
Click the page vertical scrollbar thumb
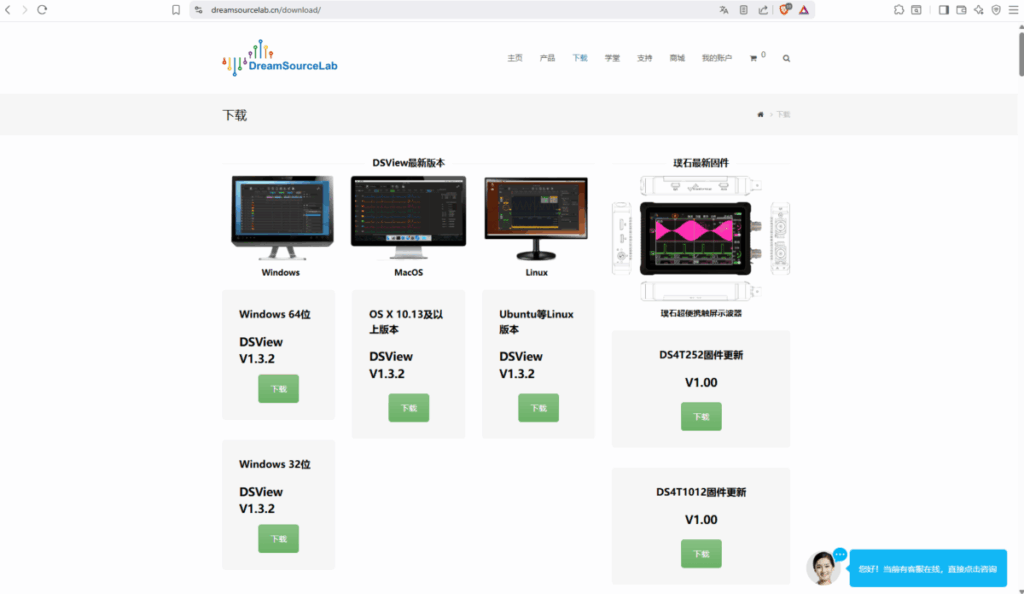coord(1020,52)
